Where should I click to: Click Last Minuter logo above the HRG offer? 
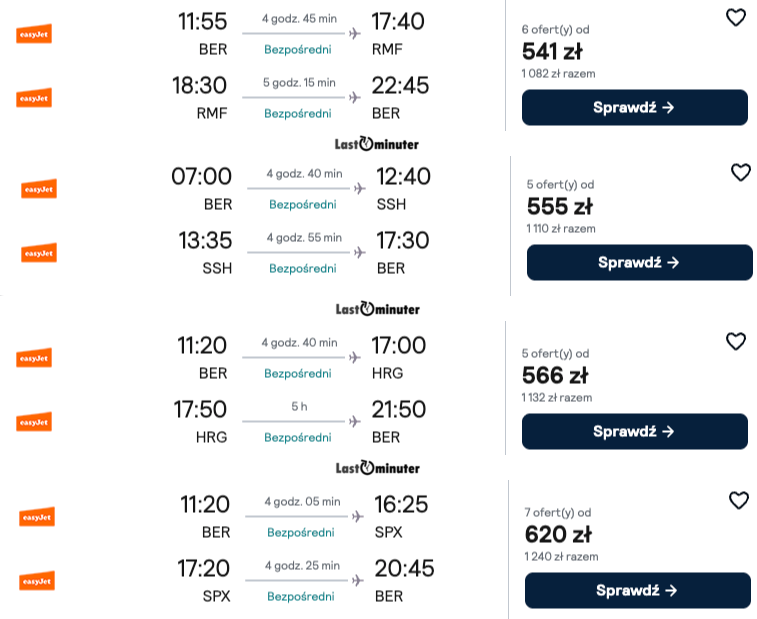(377, 309)
